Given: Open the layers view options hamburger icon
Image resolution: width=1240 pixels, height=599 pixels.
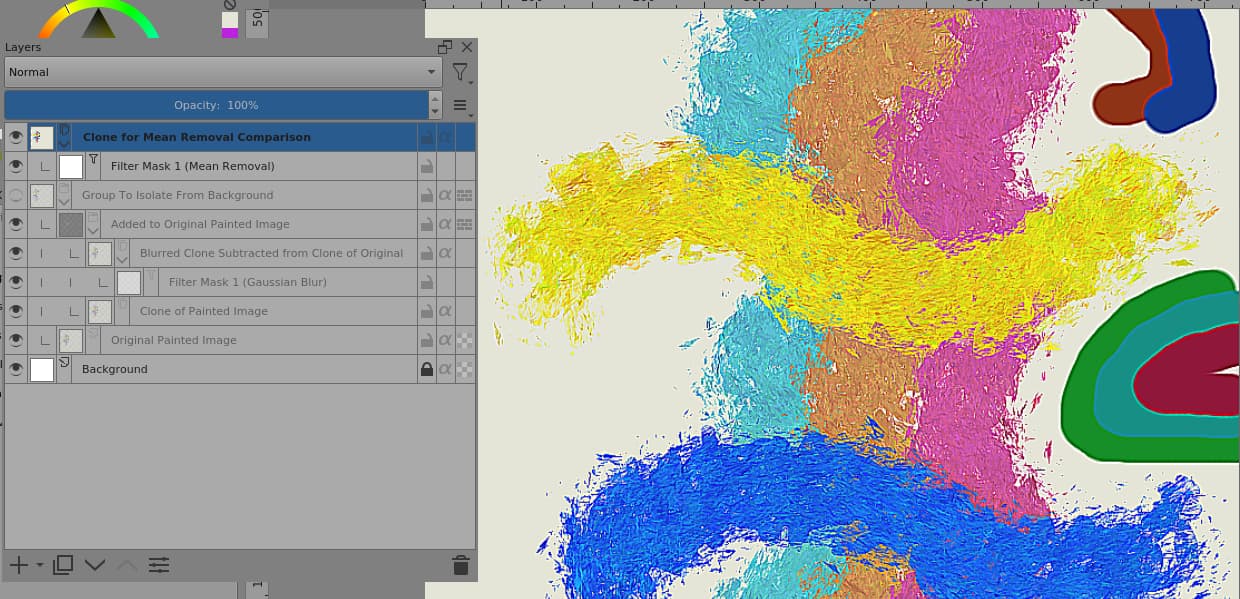Looking at the screenshot, I should pos(460,105).
